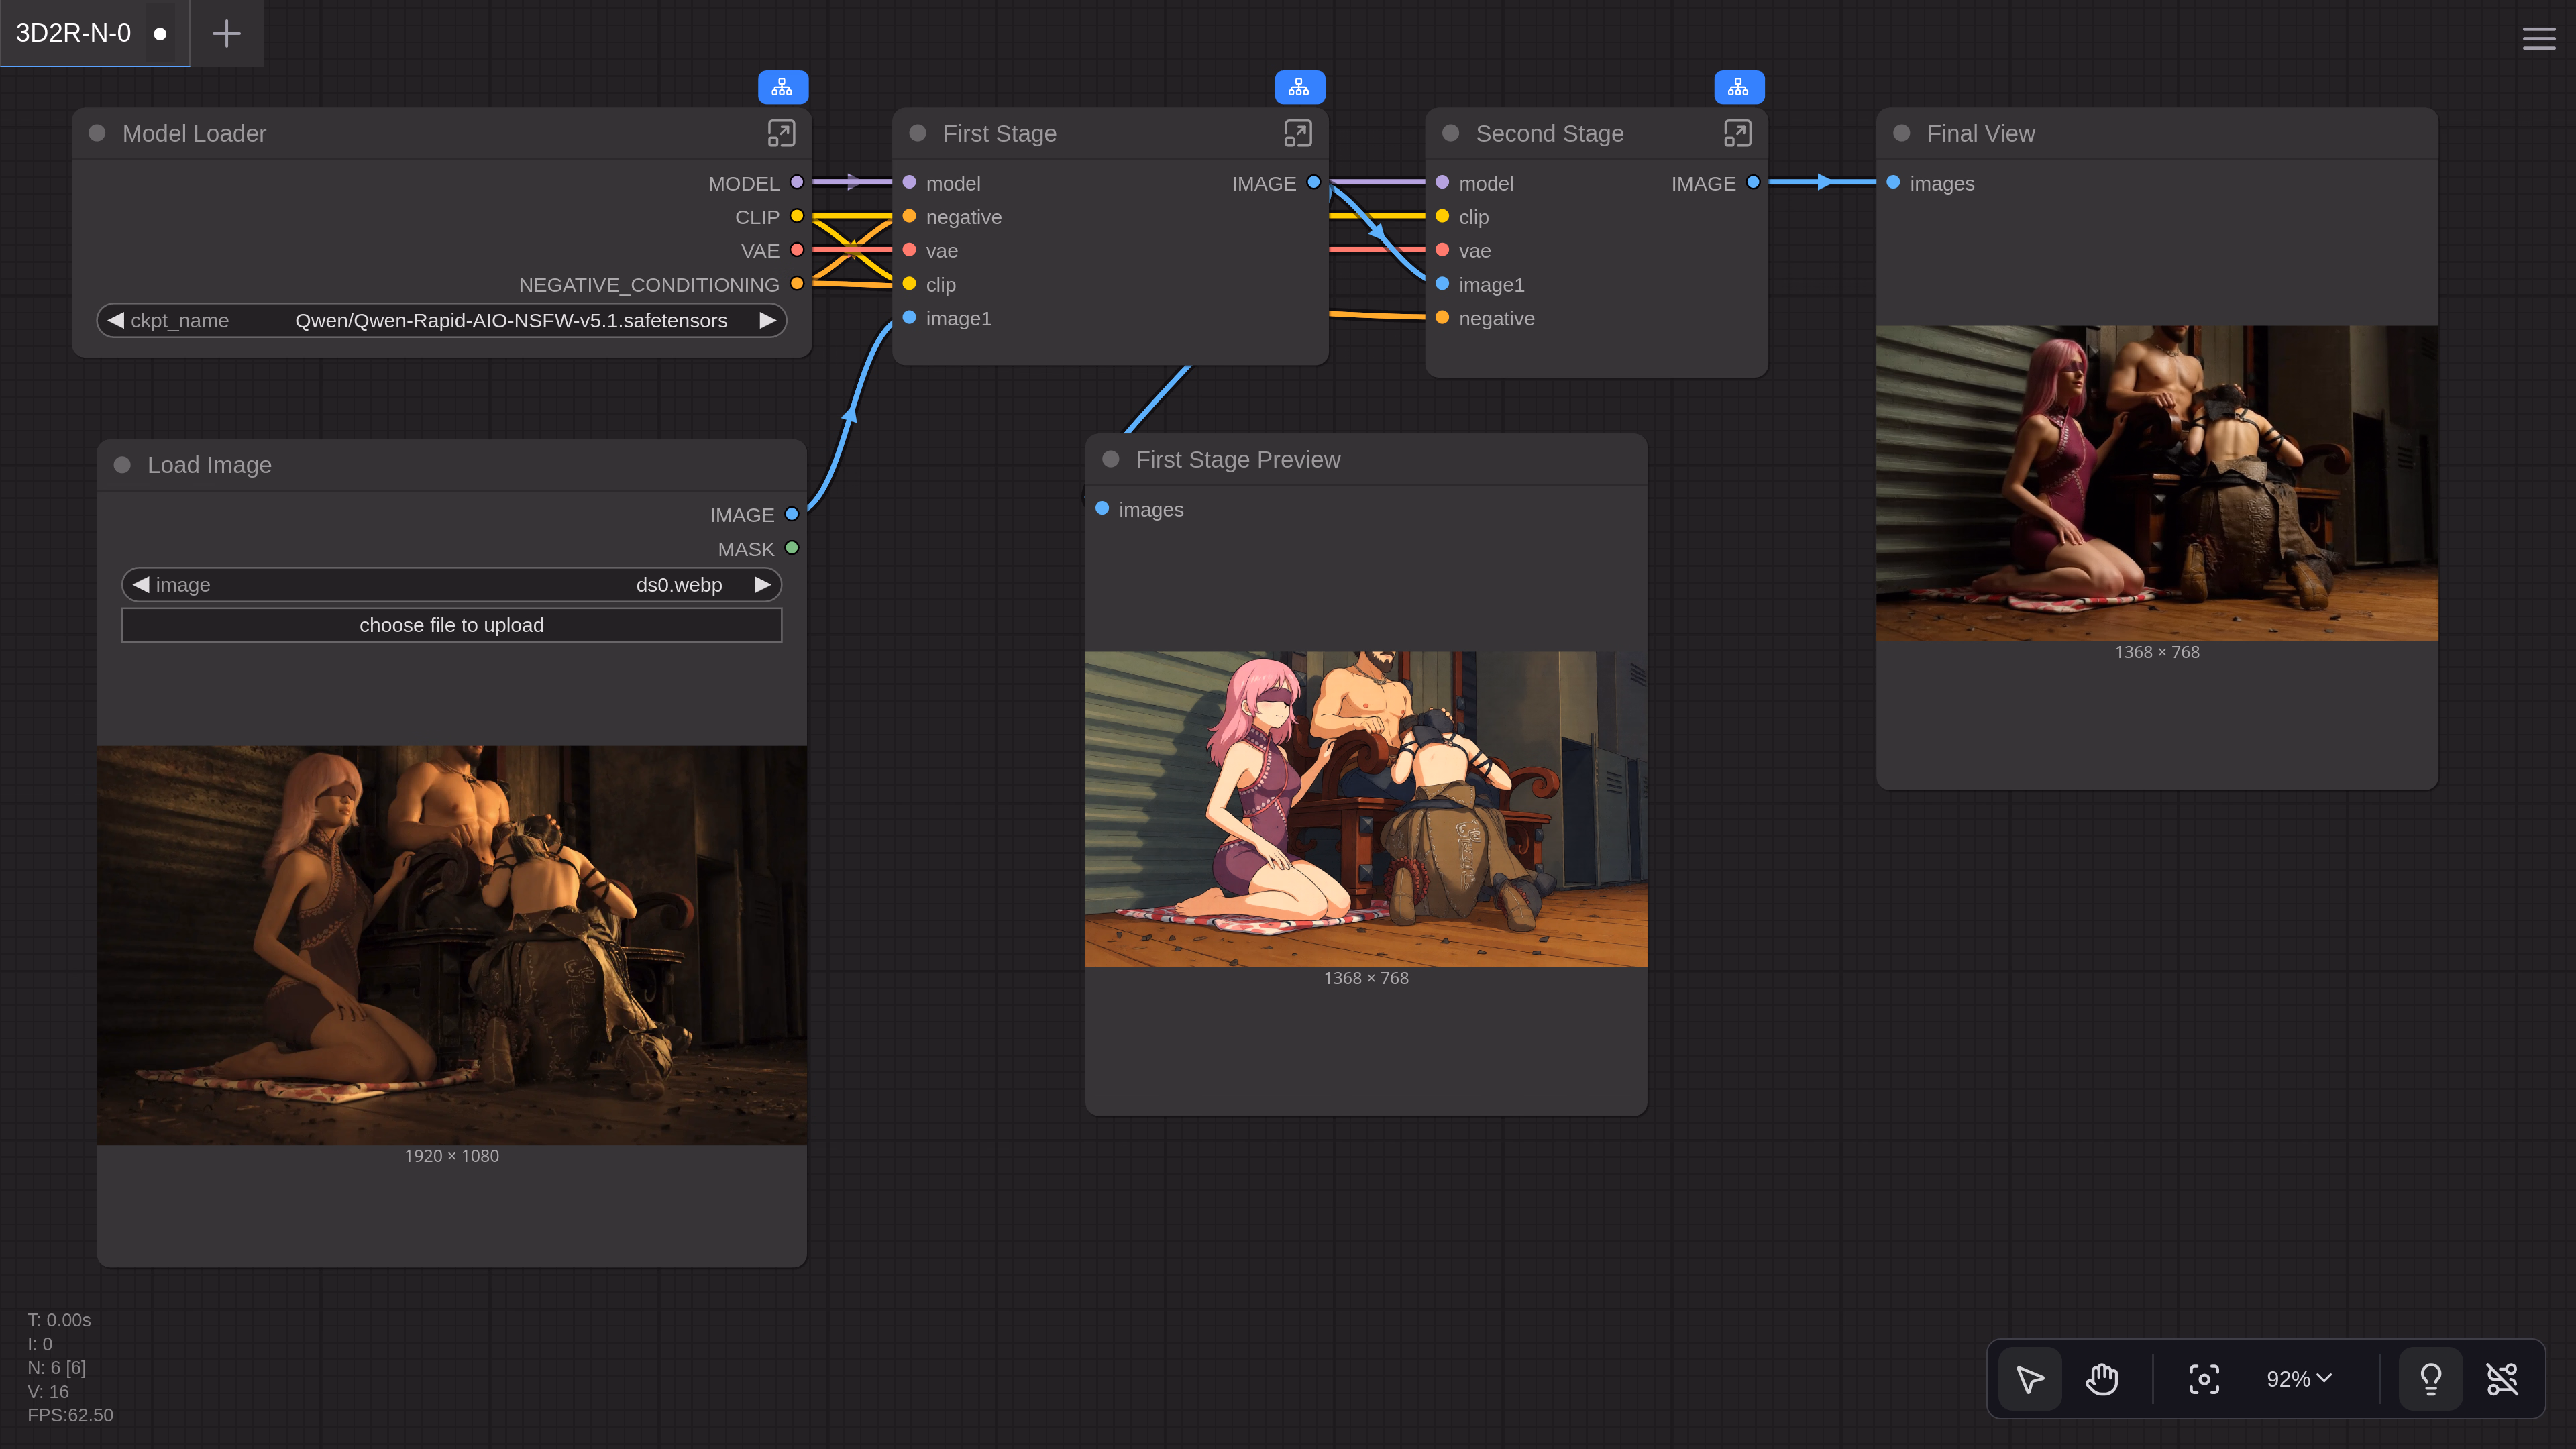Click the ds0.webp image filename field

[678, 584]
